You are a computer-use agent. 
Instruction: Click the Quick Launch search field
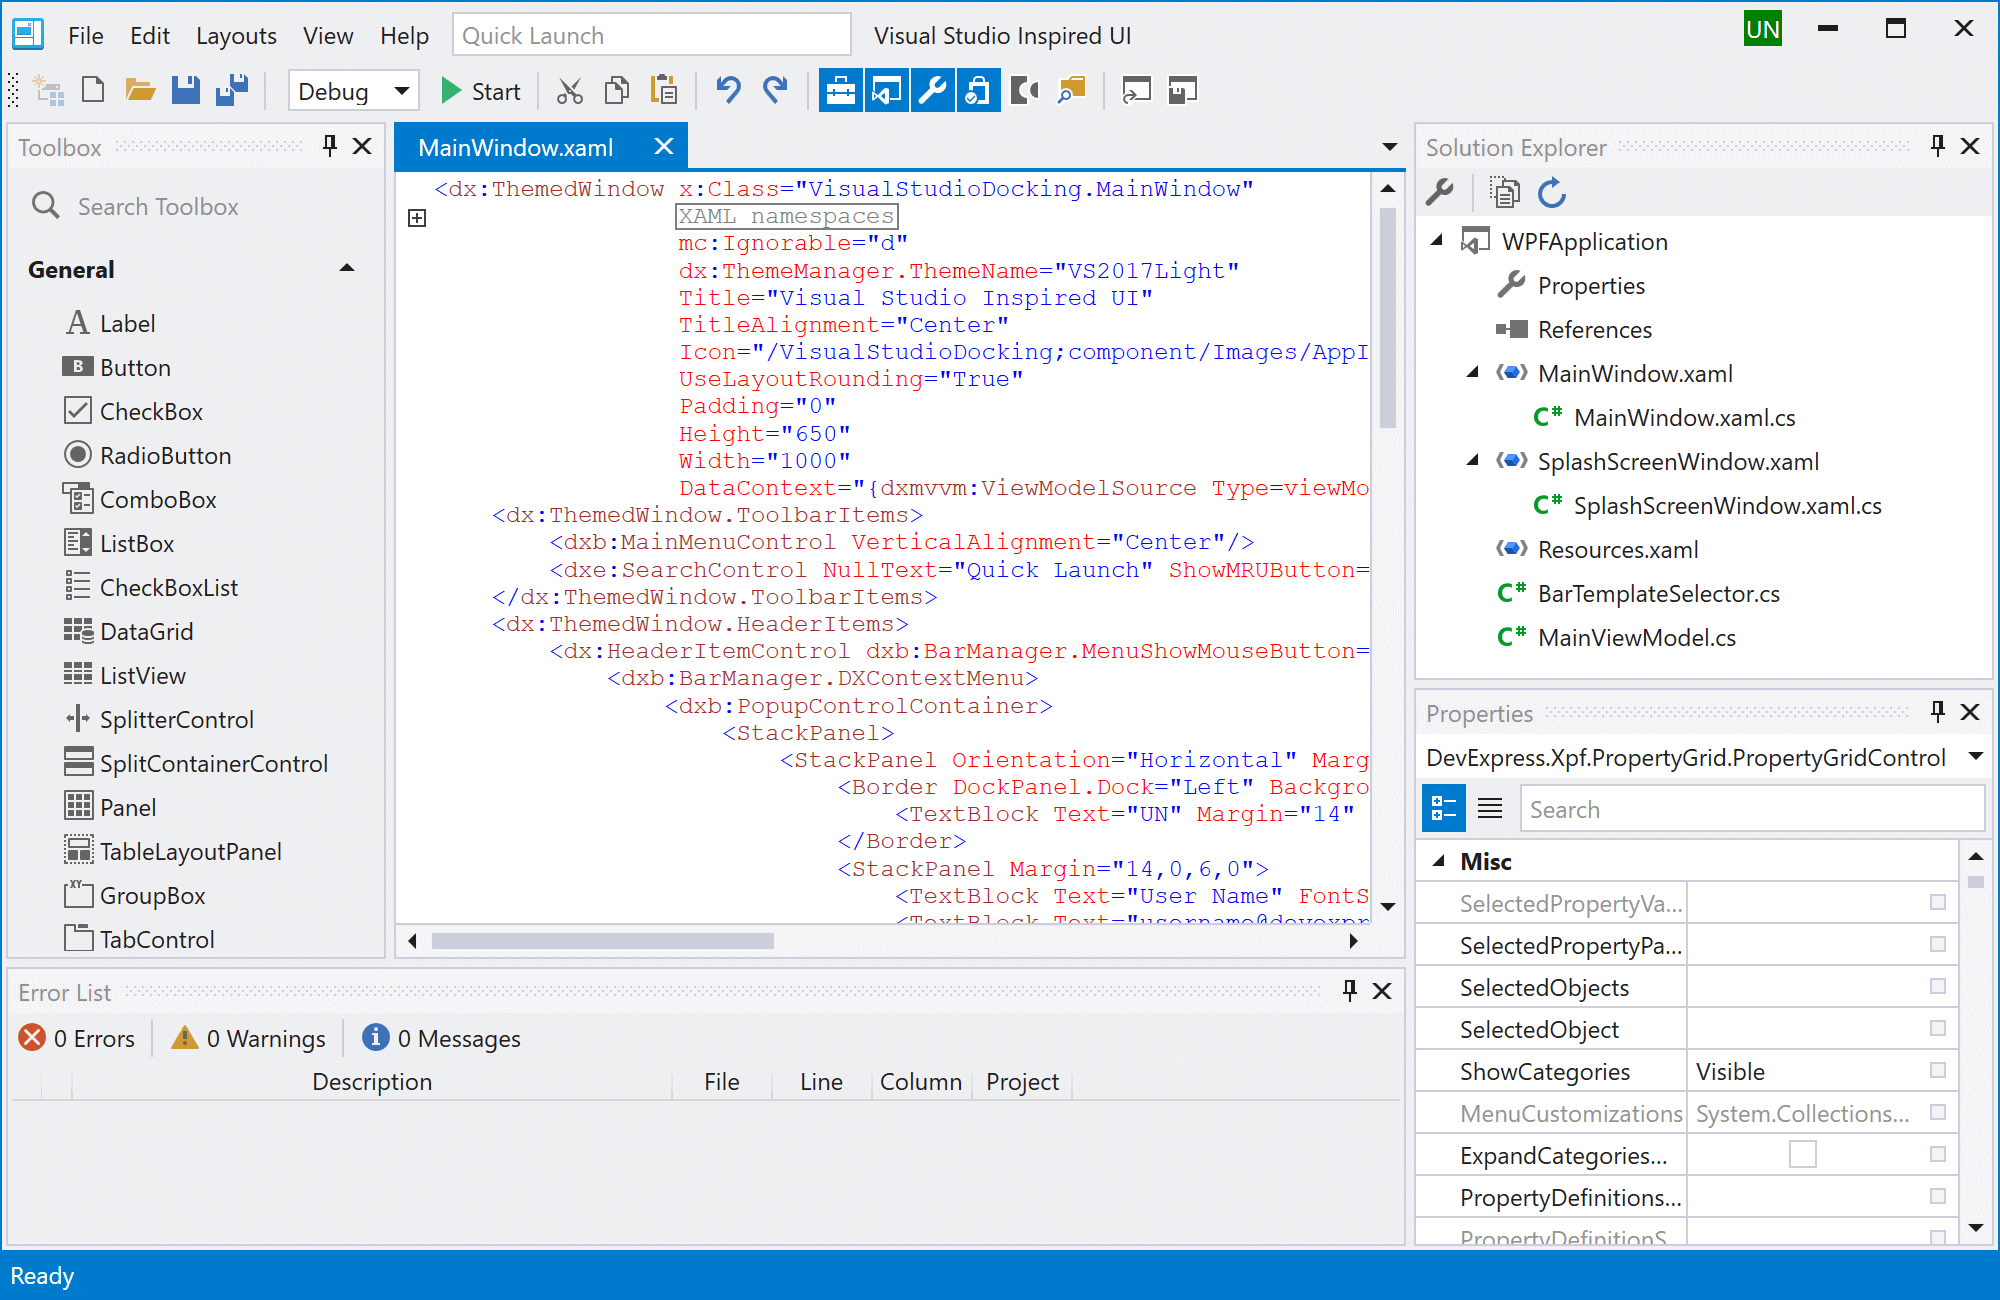coord(650,36)
